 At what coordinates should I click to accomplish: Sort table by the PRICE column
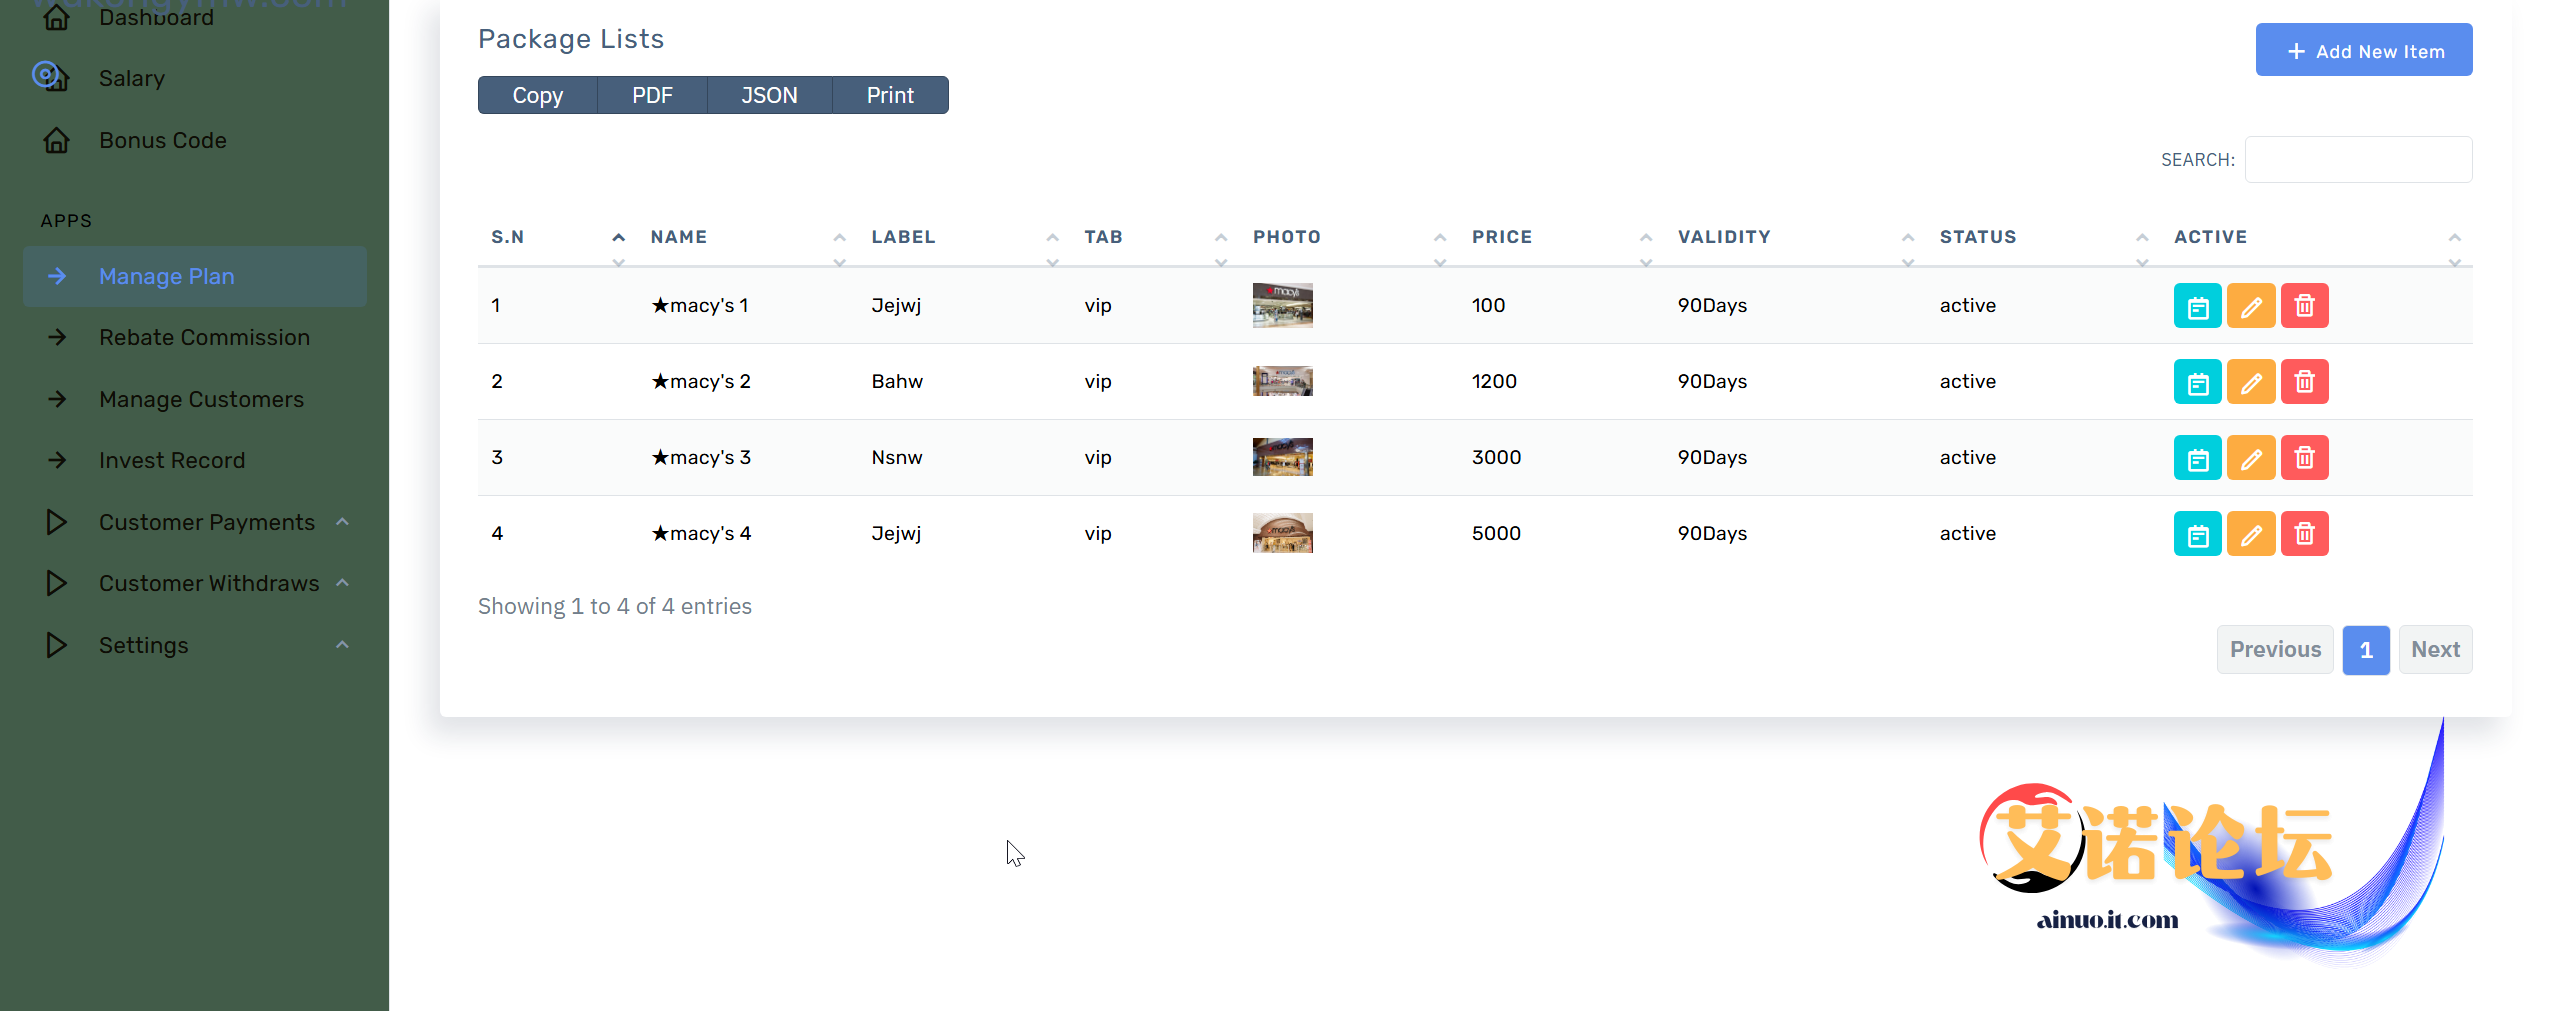coord(1502,237)
